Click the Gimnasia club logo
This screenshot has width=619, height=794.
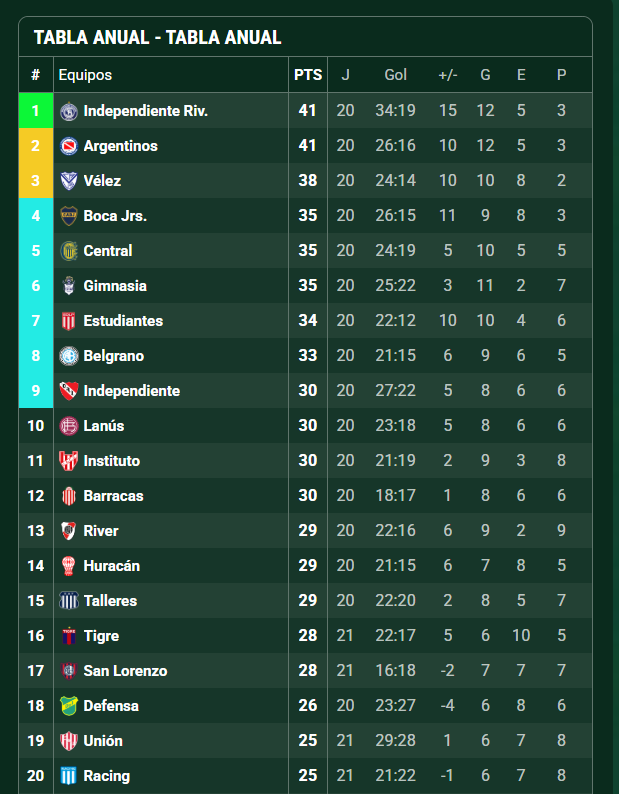click(68, 286)
